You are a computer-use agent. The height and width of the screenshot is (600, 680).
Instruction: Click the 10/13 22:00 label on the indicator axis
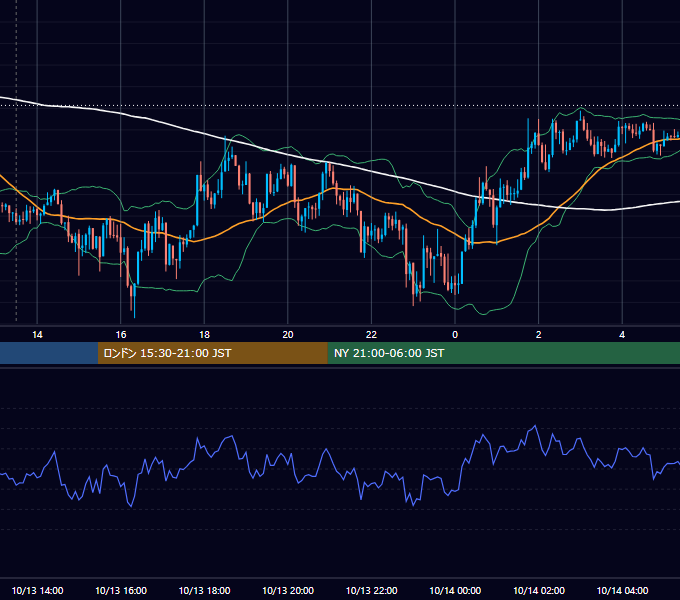[371, 590]
